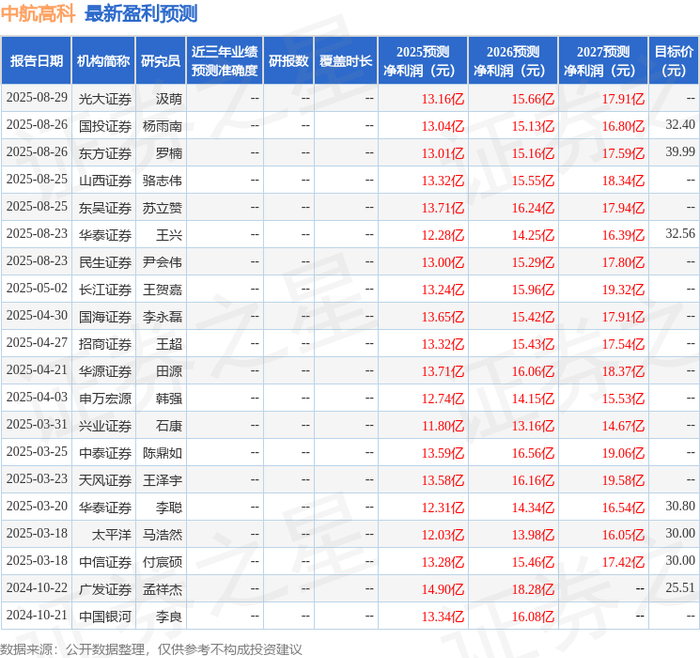
Task: Click the 国投证券 institution cell
Action: pyautogui.click(x=105, y=126)
